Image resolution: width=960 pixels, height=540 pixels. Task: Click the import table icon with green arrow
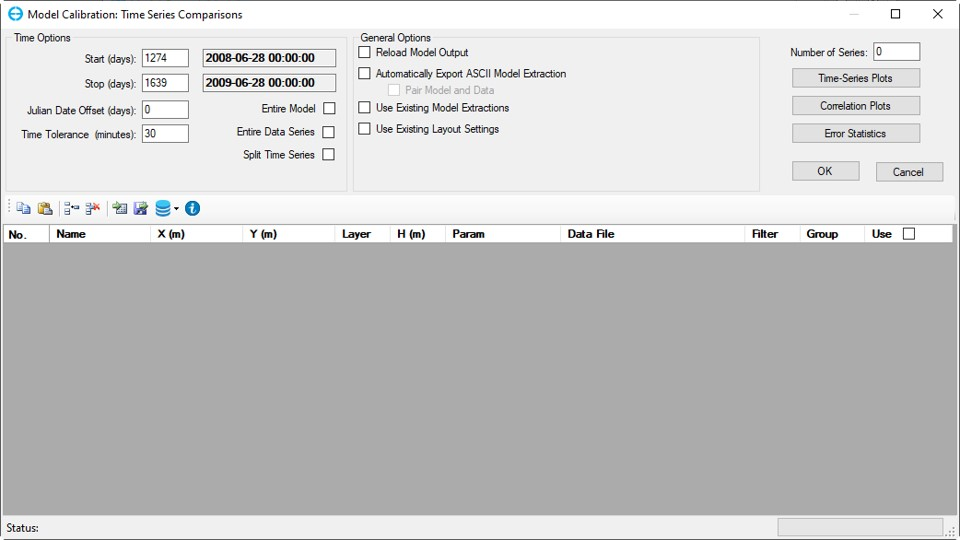coord(120,208)
